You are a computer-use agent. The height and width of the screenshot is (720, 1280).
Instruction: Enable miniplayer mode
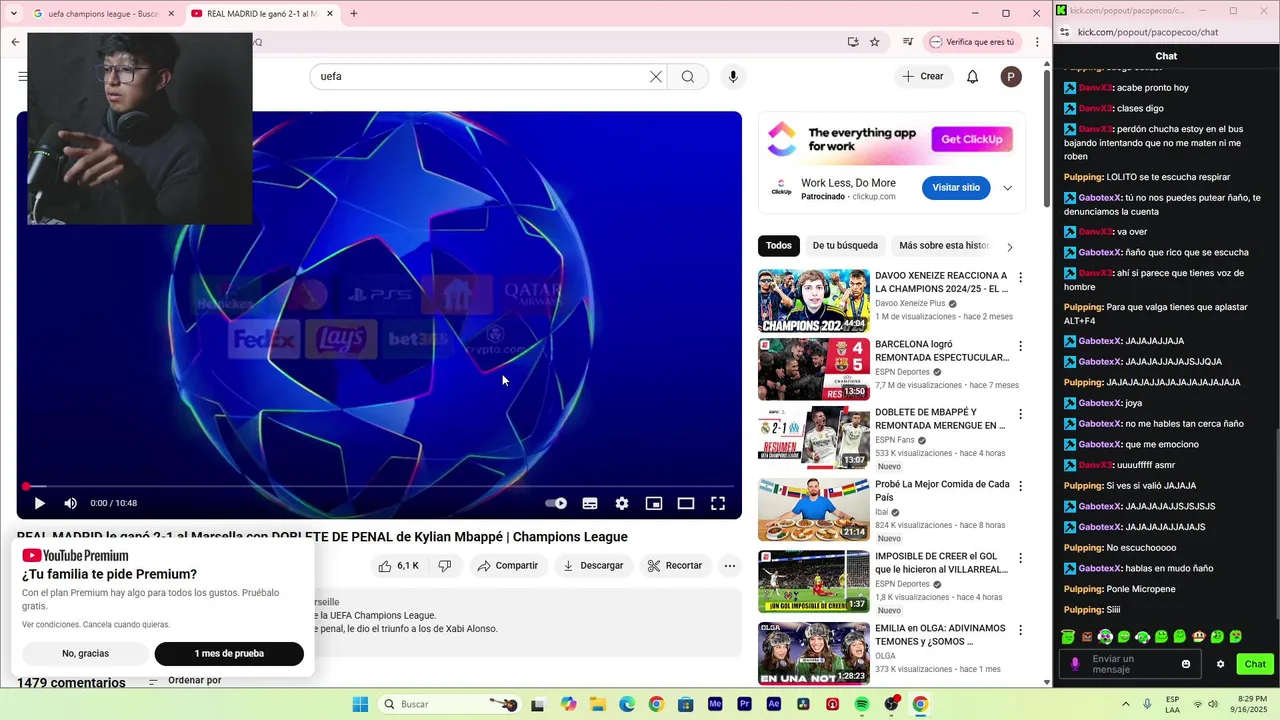[x=654, y=503]
